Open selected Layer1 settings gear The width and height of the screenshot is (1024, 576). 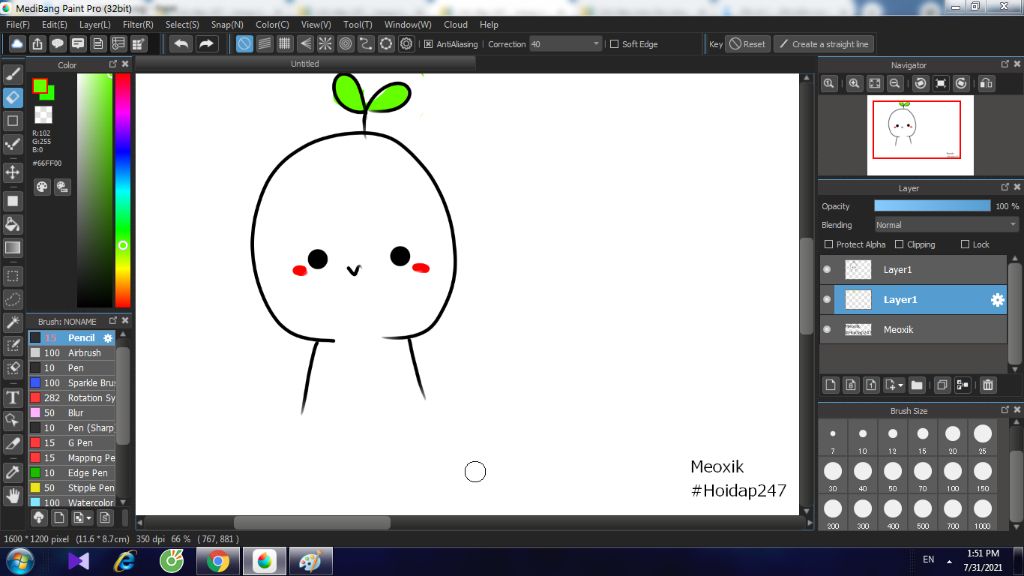tap(997, 300)
